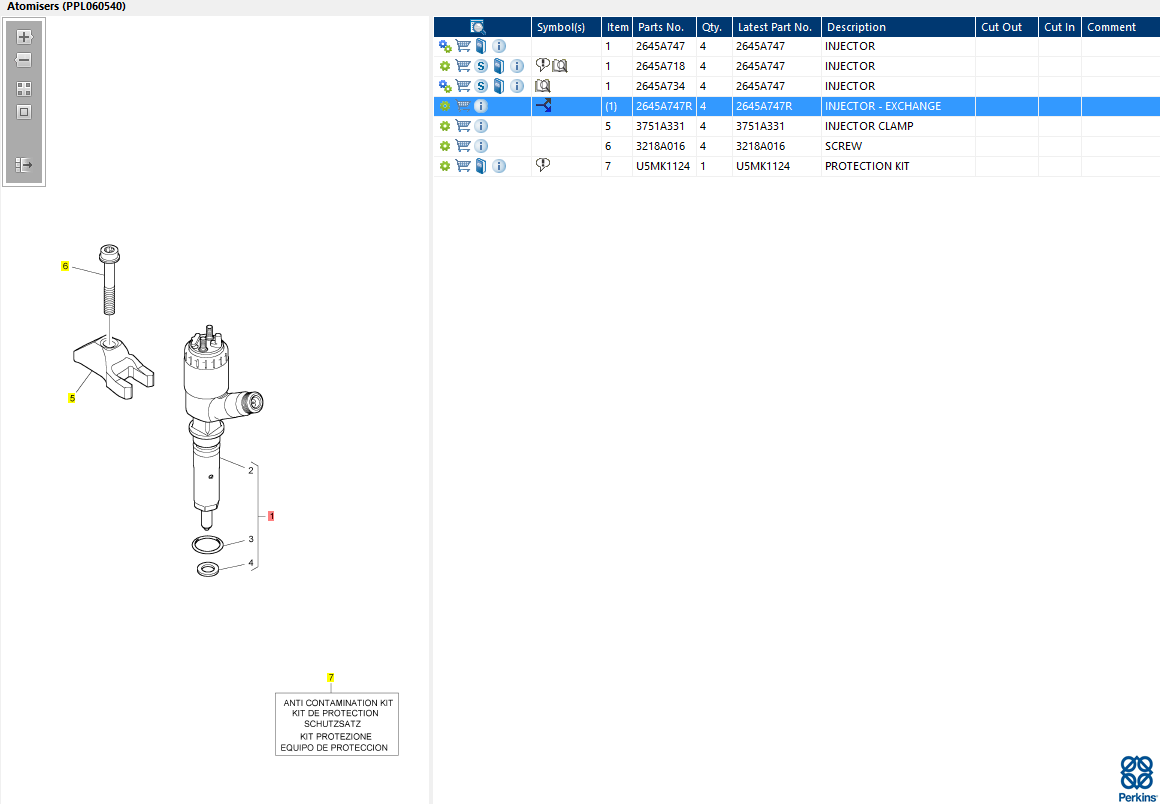Click the S supersession icon for 2645A718
Image resolution: width=1160 pixels, height=804 pixels.
tap(481, 67)
